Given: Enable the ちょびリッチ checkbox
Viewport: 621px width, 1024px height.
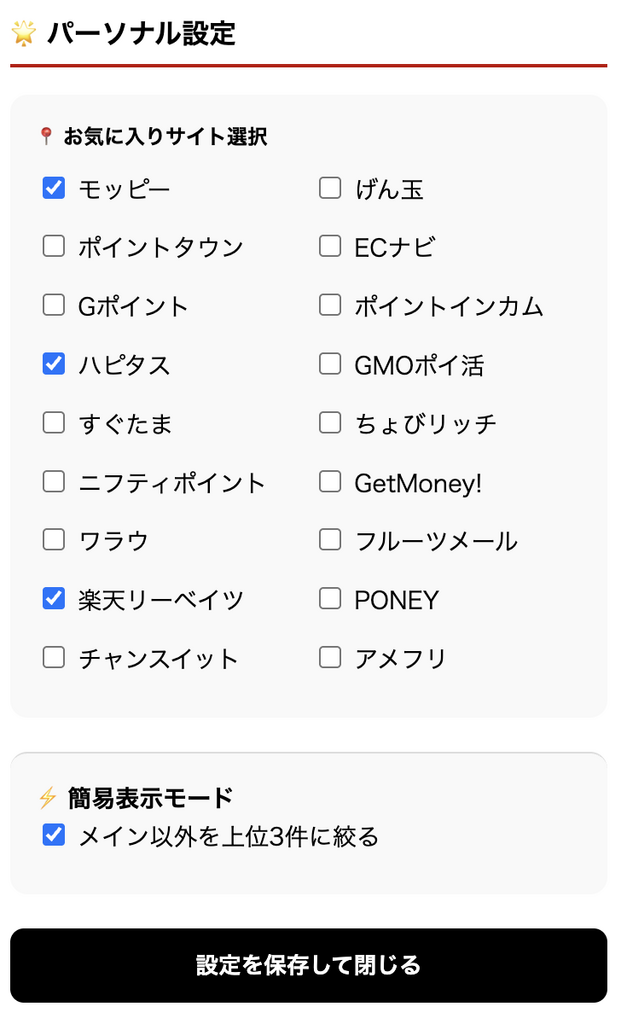Looking at the screenshot, I should click(330, 423).
